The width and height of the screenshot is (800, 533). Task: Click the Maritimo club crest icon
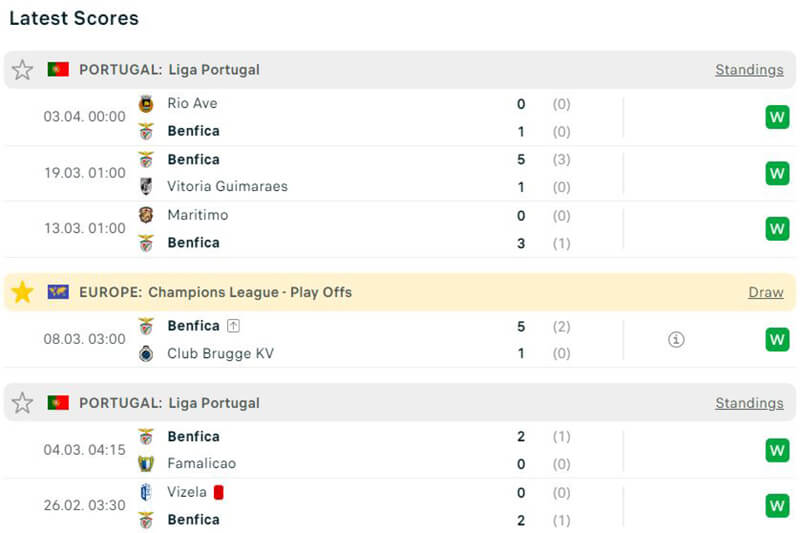(x=146, y=215)
